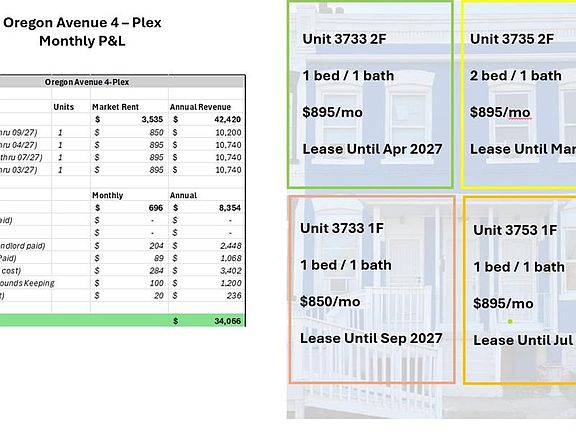The image size is (576, 432).
Task: Click the annual expense cell 1,068
Action: point(231,258)
